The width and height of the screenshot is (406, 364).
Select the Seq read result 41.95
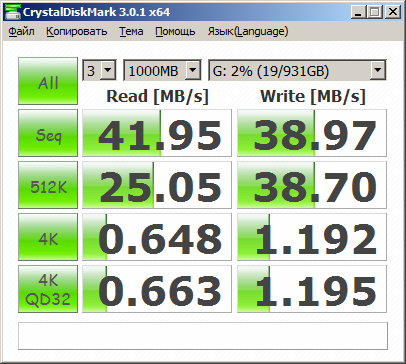[x=157, y=133]
